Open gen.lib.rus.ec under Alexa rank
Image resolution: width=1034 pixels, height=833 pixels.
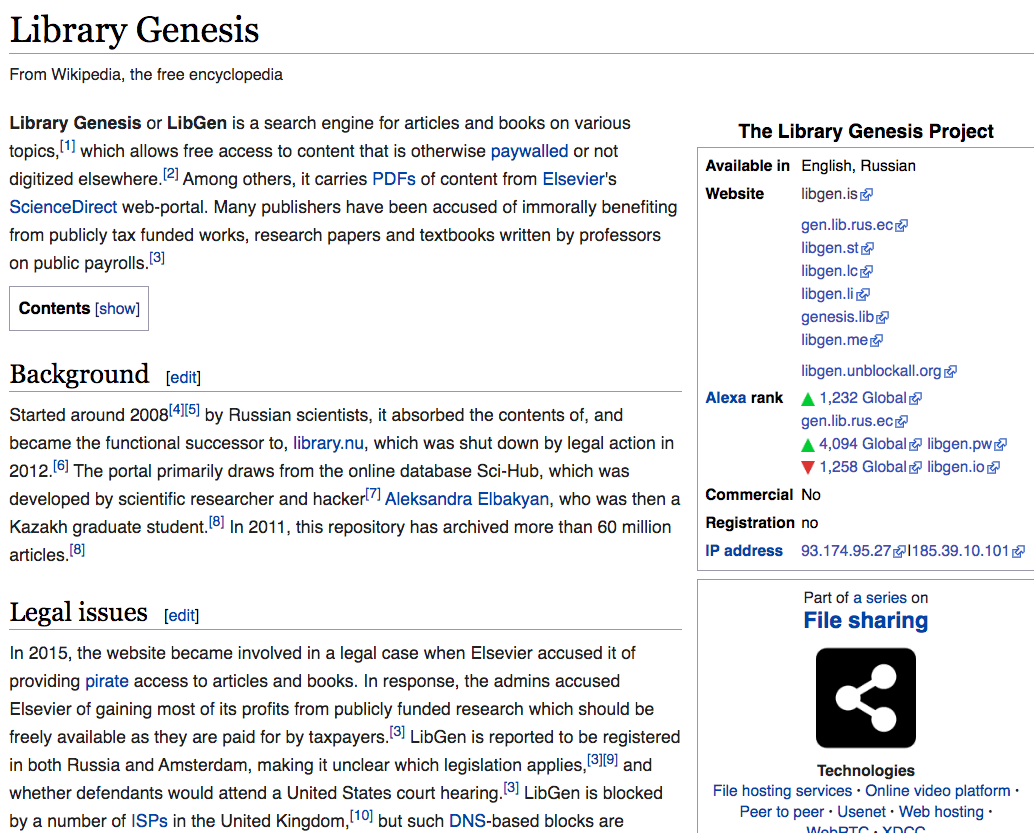pyautogui.click(x=847, y=421)
